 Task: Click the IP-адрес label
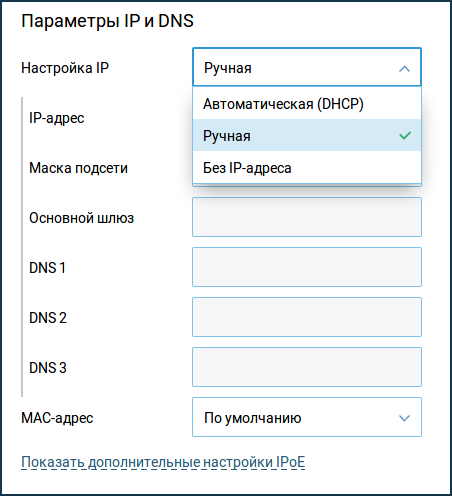[x=57, y=118]
